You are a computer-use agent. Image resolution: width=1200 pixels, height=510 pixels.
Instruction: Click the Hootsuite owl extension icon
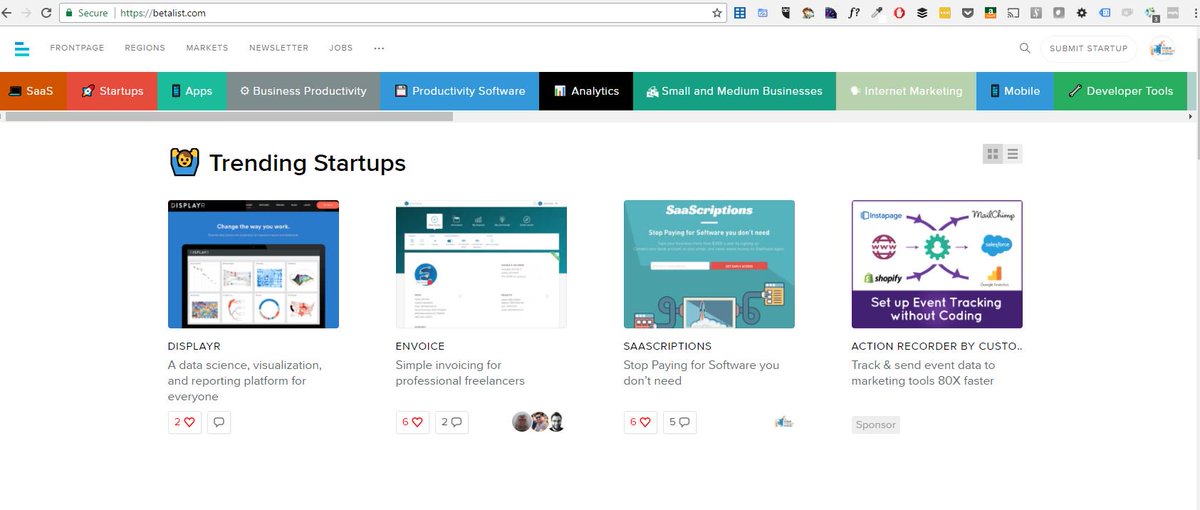click(786, 13)
